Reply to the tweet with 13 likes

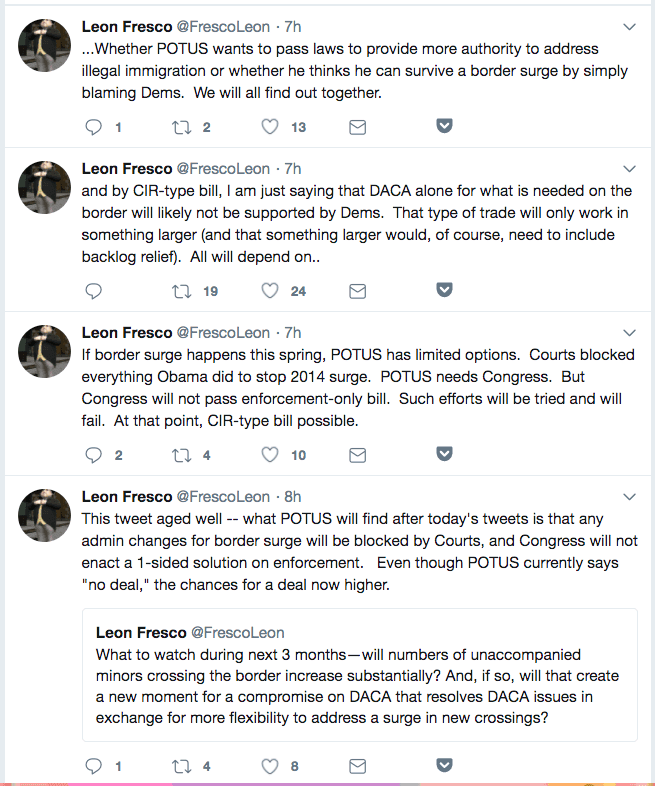coord(95,127)
